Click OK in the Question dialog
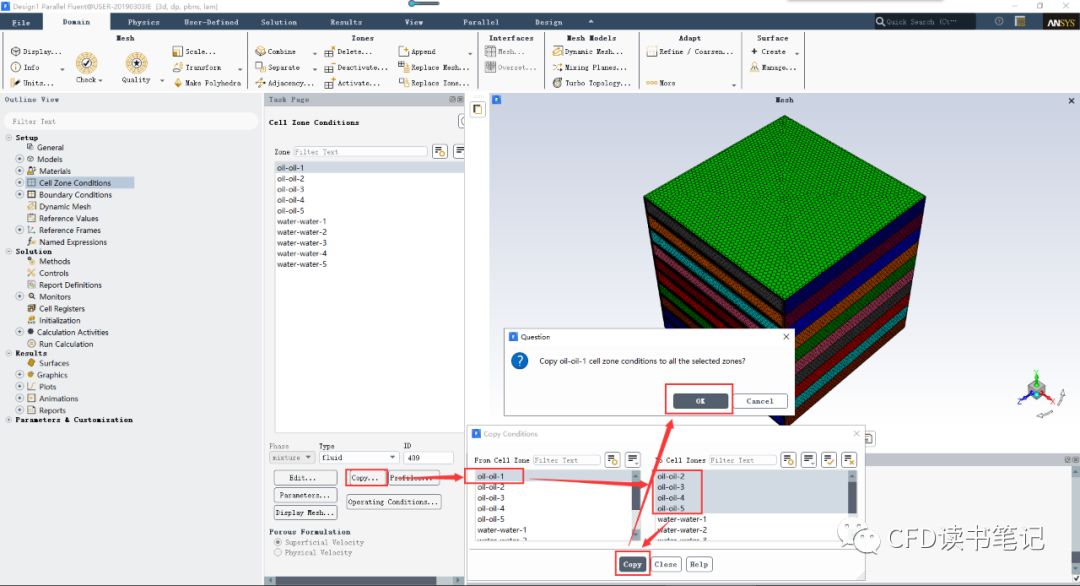 pyautogui.click(x=700, y=401)
